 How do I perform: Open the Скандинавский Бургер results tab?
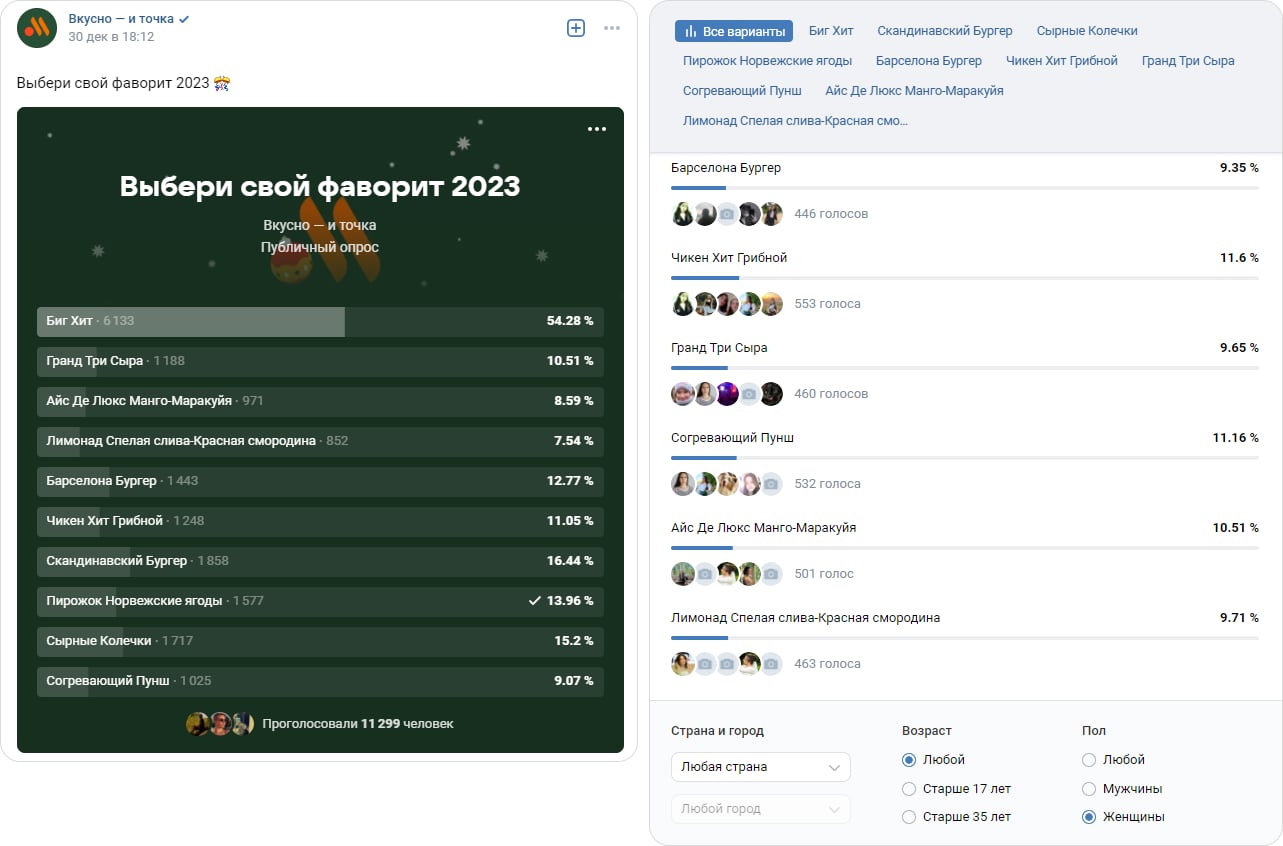(x=945, y=31)
